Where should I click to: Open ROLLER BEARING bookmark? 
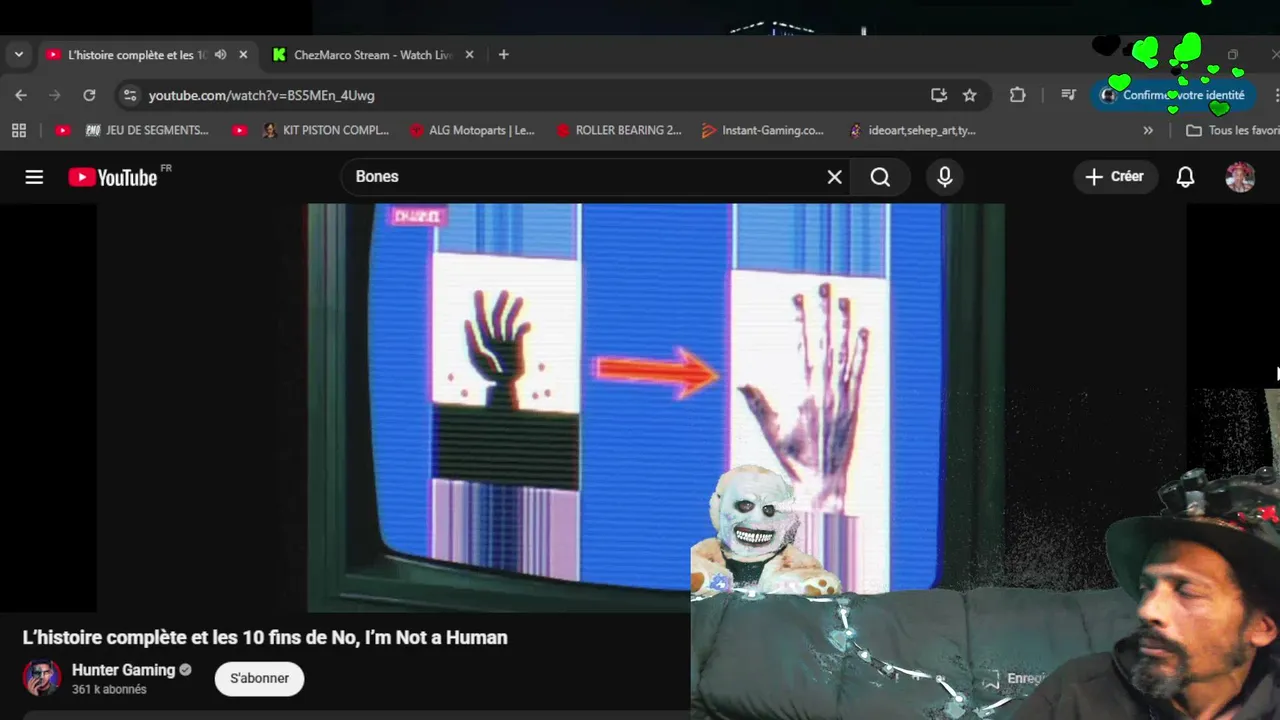[619, 130]
